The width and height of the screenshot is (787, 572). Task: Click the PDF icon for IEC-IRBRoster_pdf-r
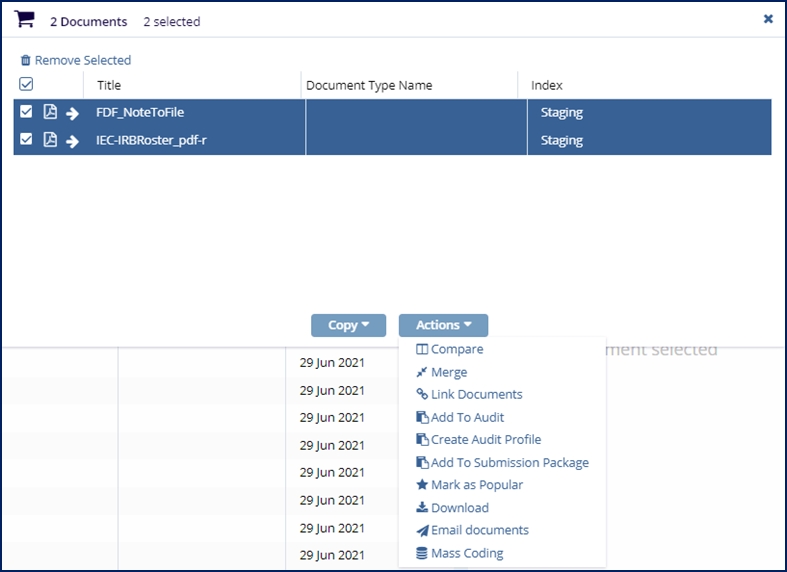pos(50,141)
